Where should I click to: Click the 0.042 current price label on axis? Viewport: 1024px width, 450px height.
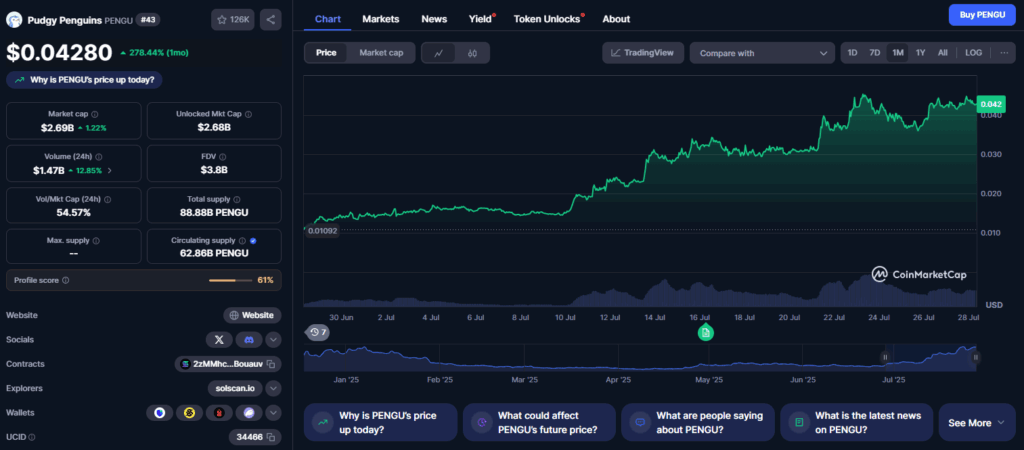tap(991, 104)
